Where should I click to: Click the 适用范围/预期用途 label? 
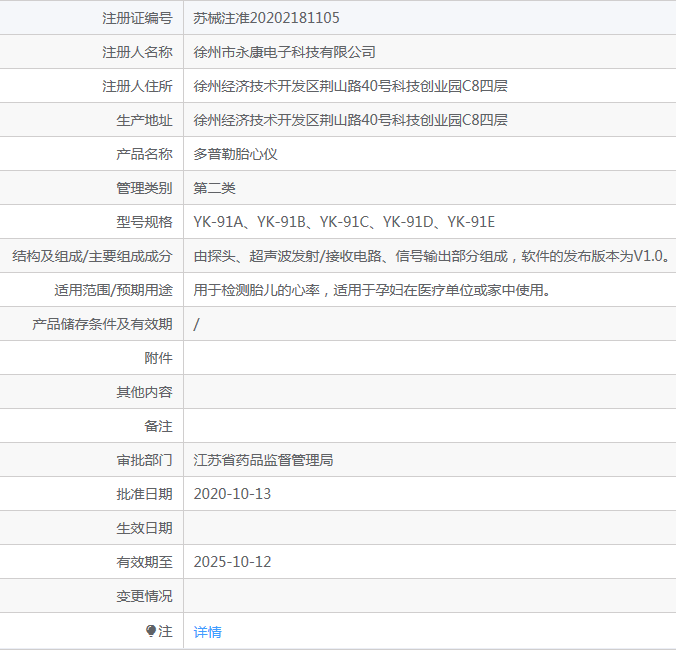(113, 290)
